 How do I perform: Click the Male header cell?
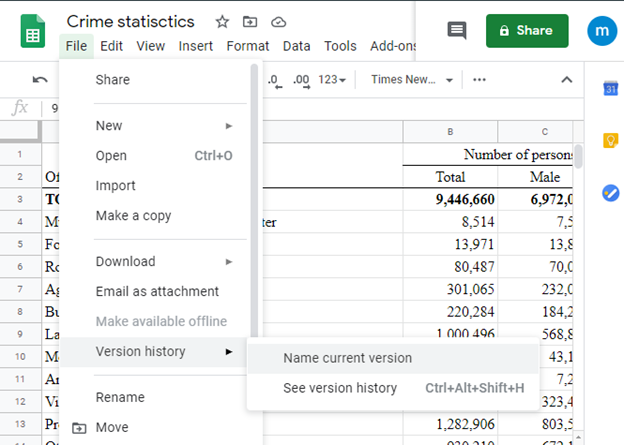[536, 177]
